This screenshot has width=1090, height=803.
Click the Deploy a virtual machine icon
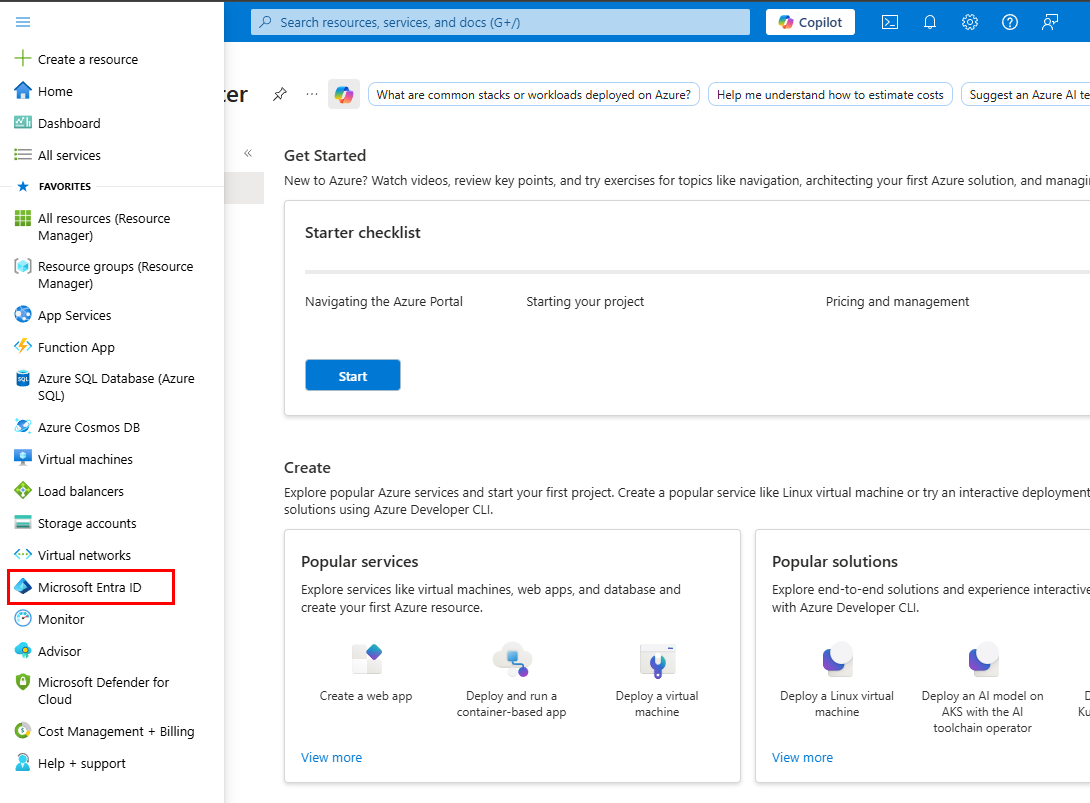pyautogui.click(x=657, y=660)
